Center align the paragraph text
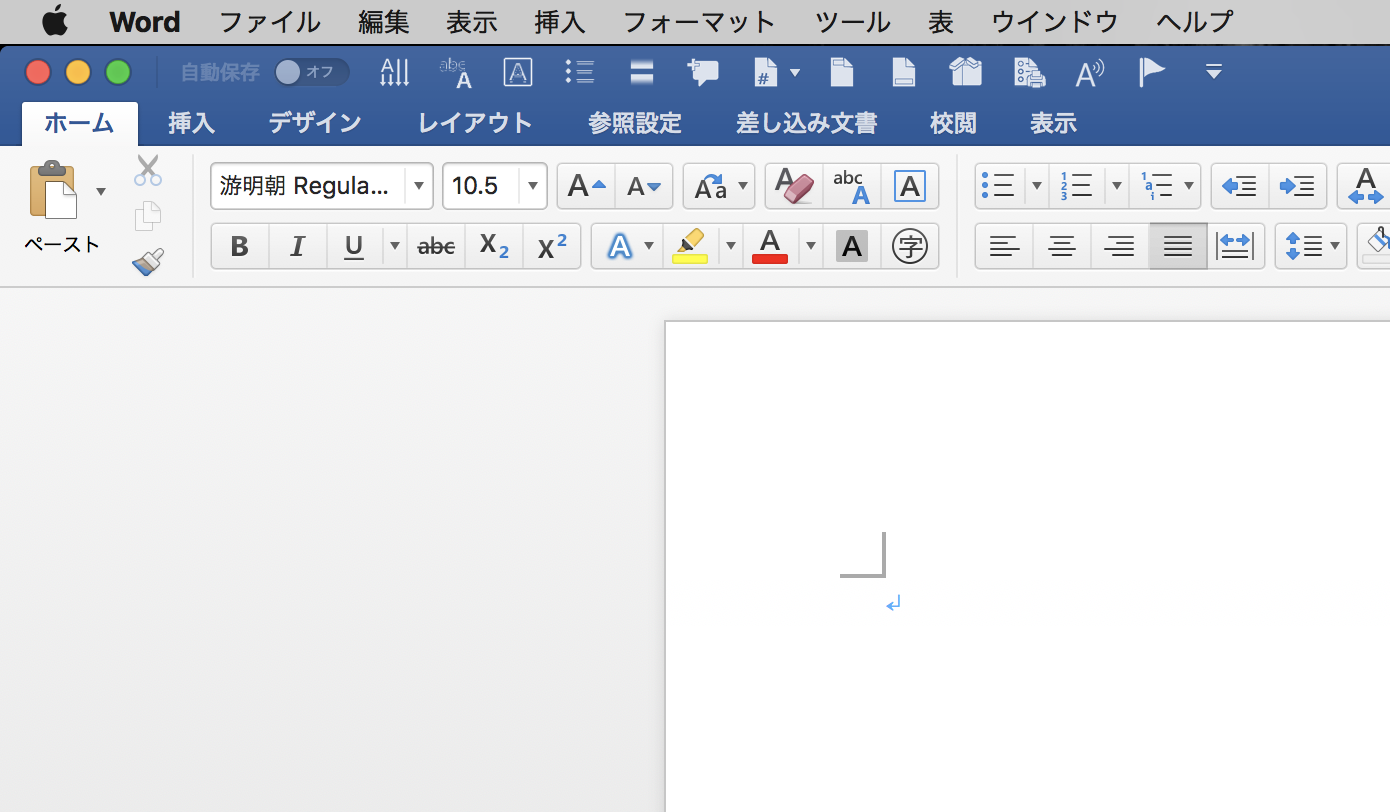The image size is (1390, 812). (x=1062, y=246)
